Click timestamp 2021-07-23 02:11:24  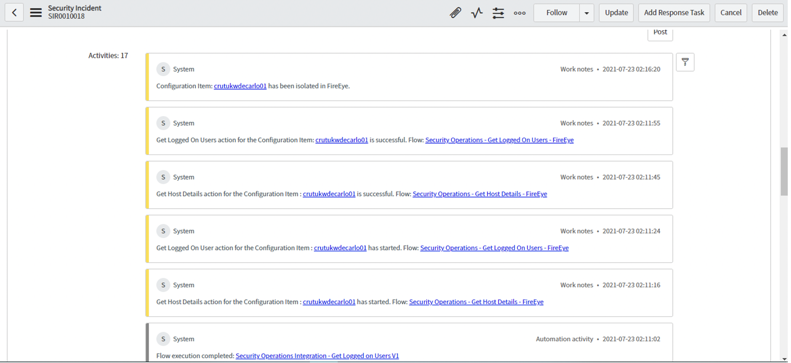tap(632, 231)
